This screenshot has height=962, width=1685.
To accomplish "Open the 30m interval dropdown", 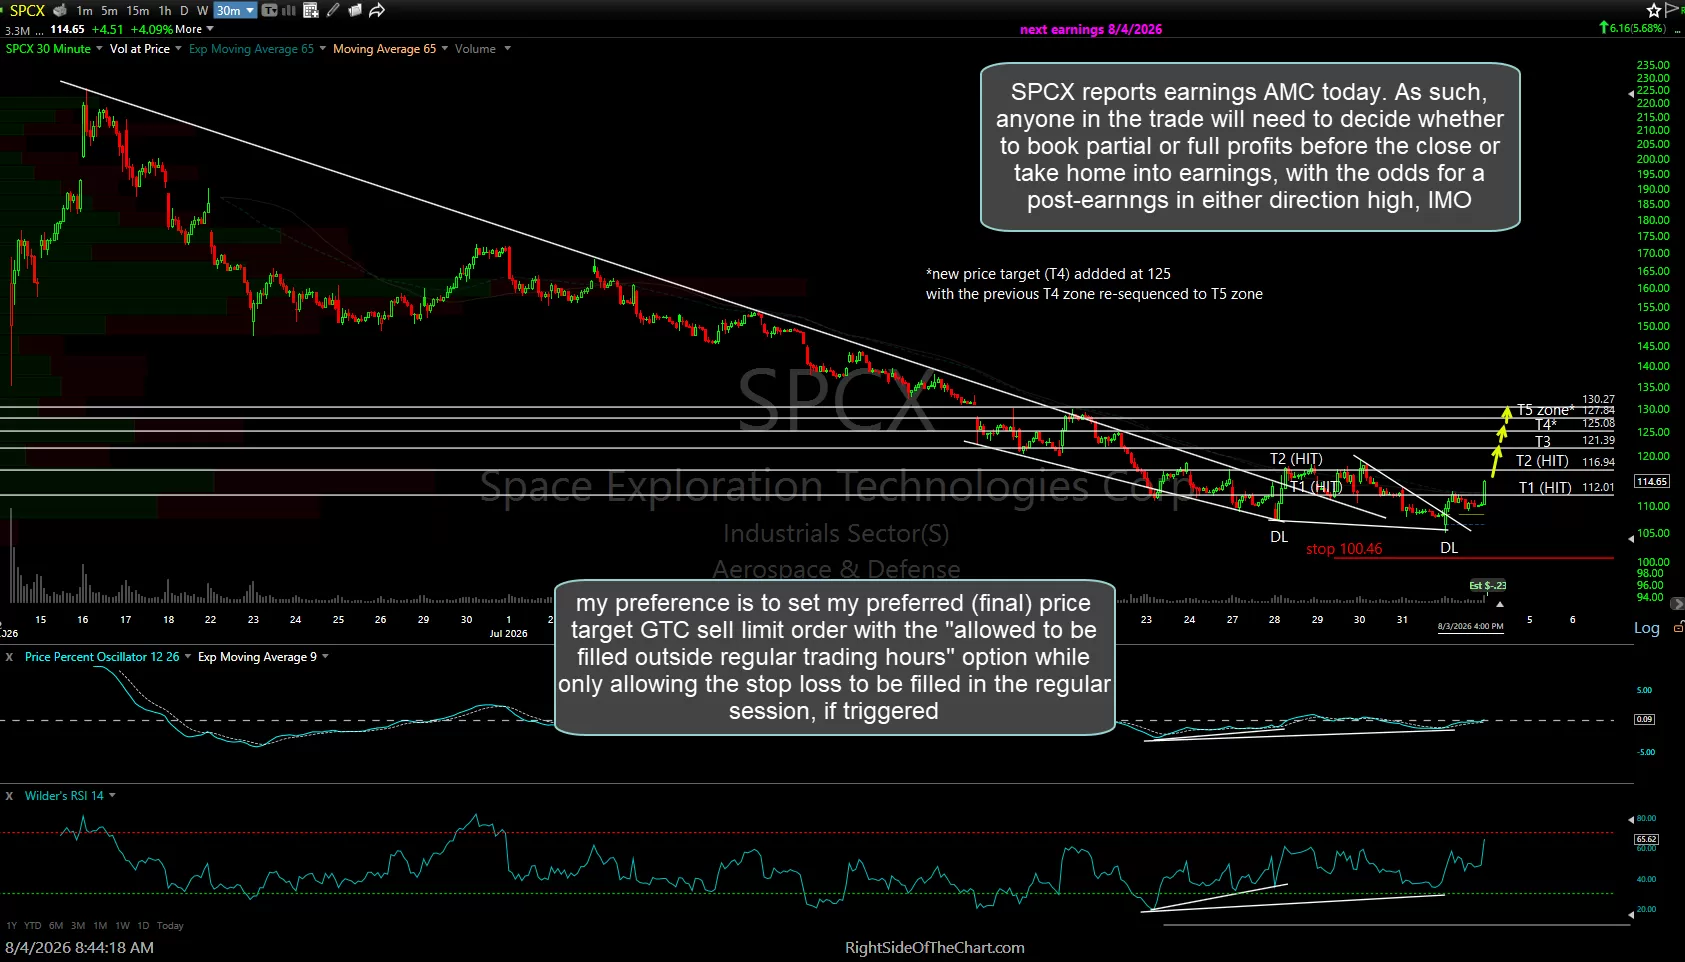I will click(236, 11).
